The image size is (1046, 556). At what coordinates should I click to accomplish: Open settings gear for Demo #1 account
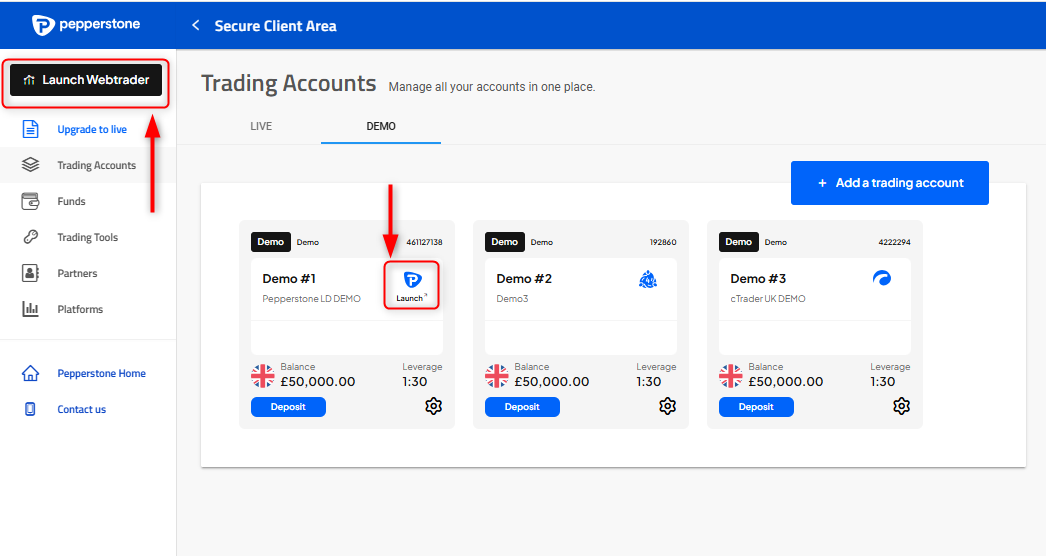433,406
